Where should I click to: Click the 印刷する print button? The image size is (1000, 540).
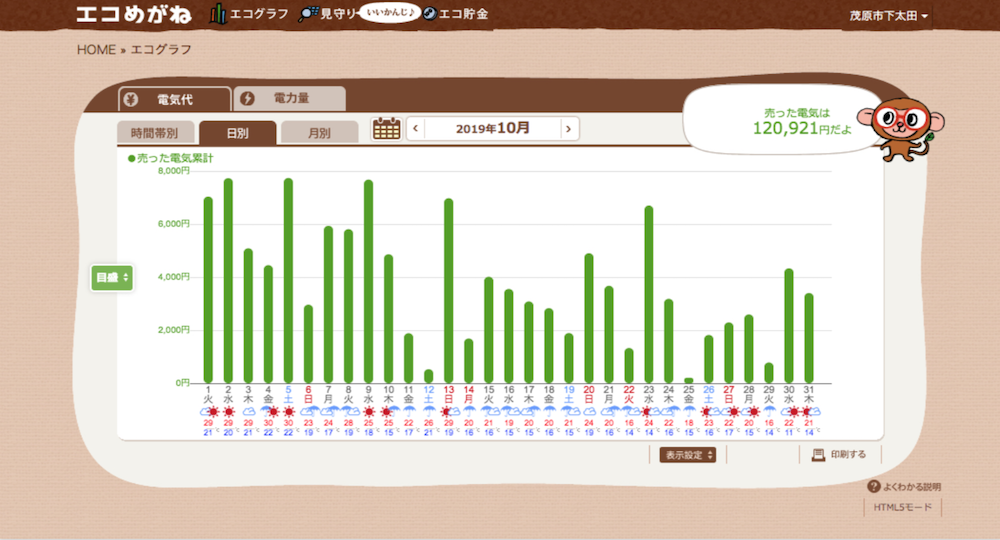click(841, 455)
